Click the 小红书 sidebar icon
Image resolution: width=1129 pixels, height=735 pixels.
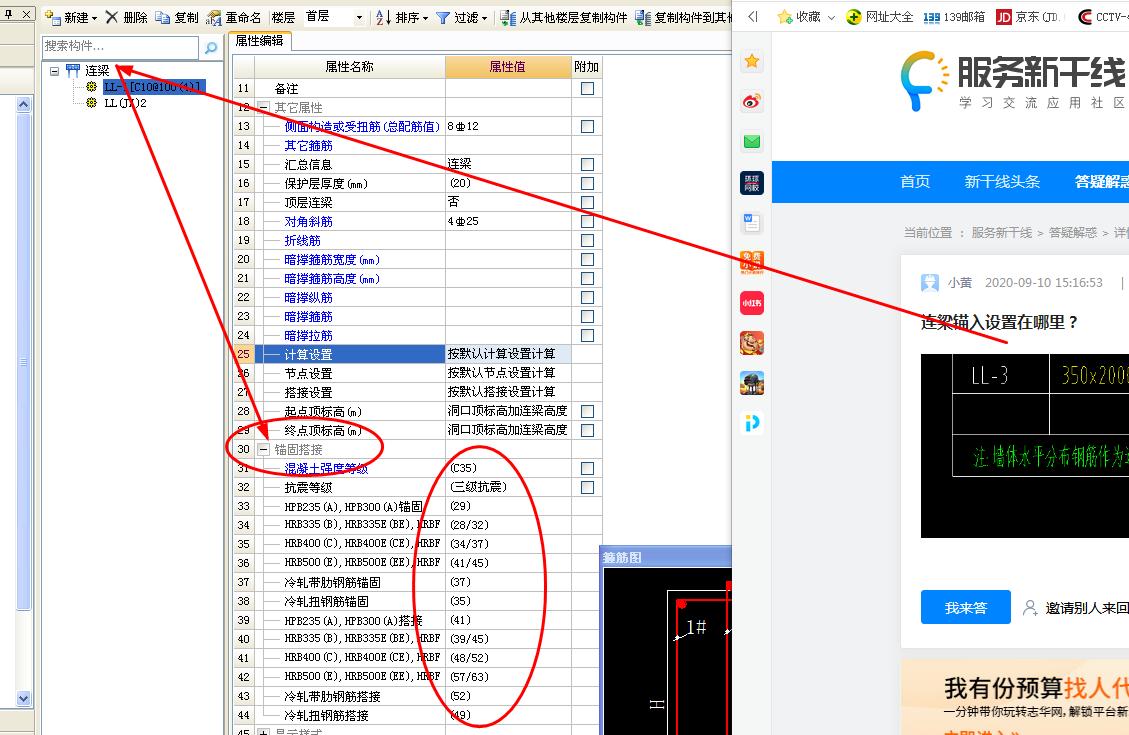pos(752,303)
